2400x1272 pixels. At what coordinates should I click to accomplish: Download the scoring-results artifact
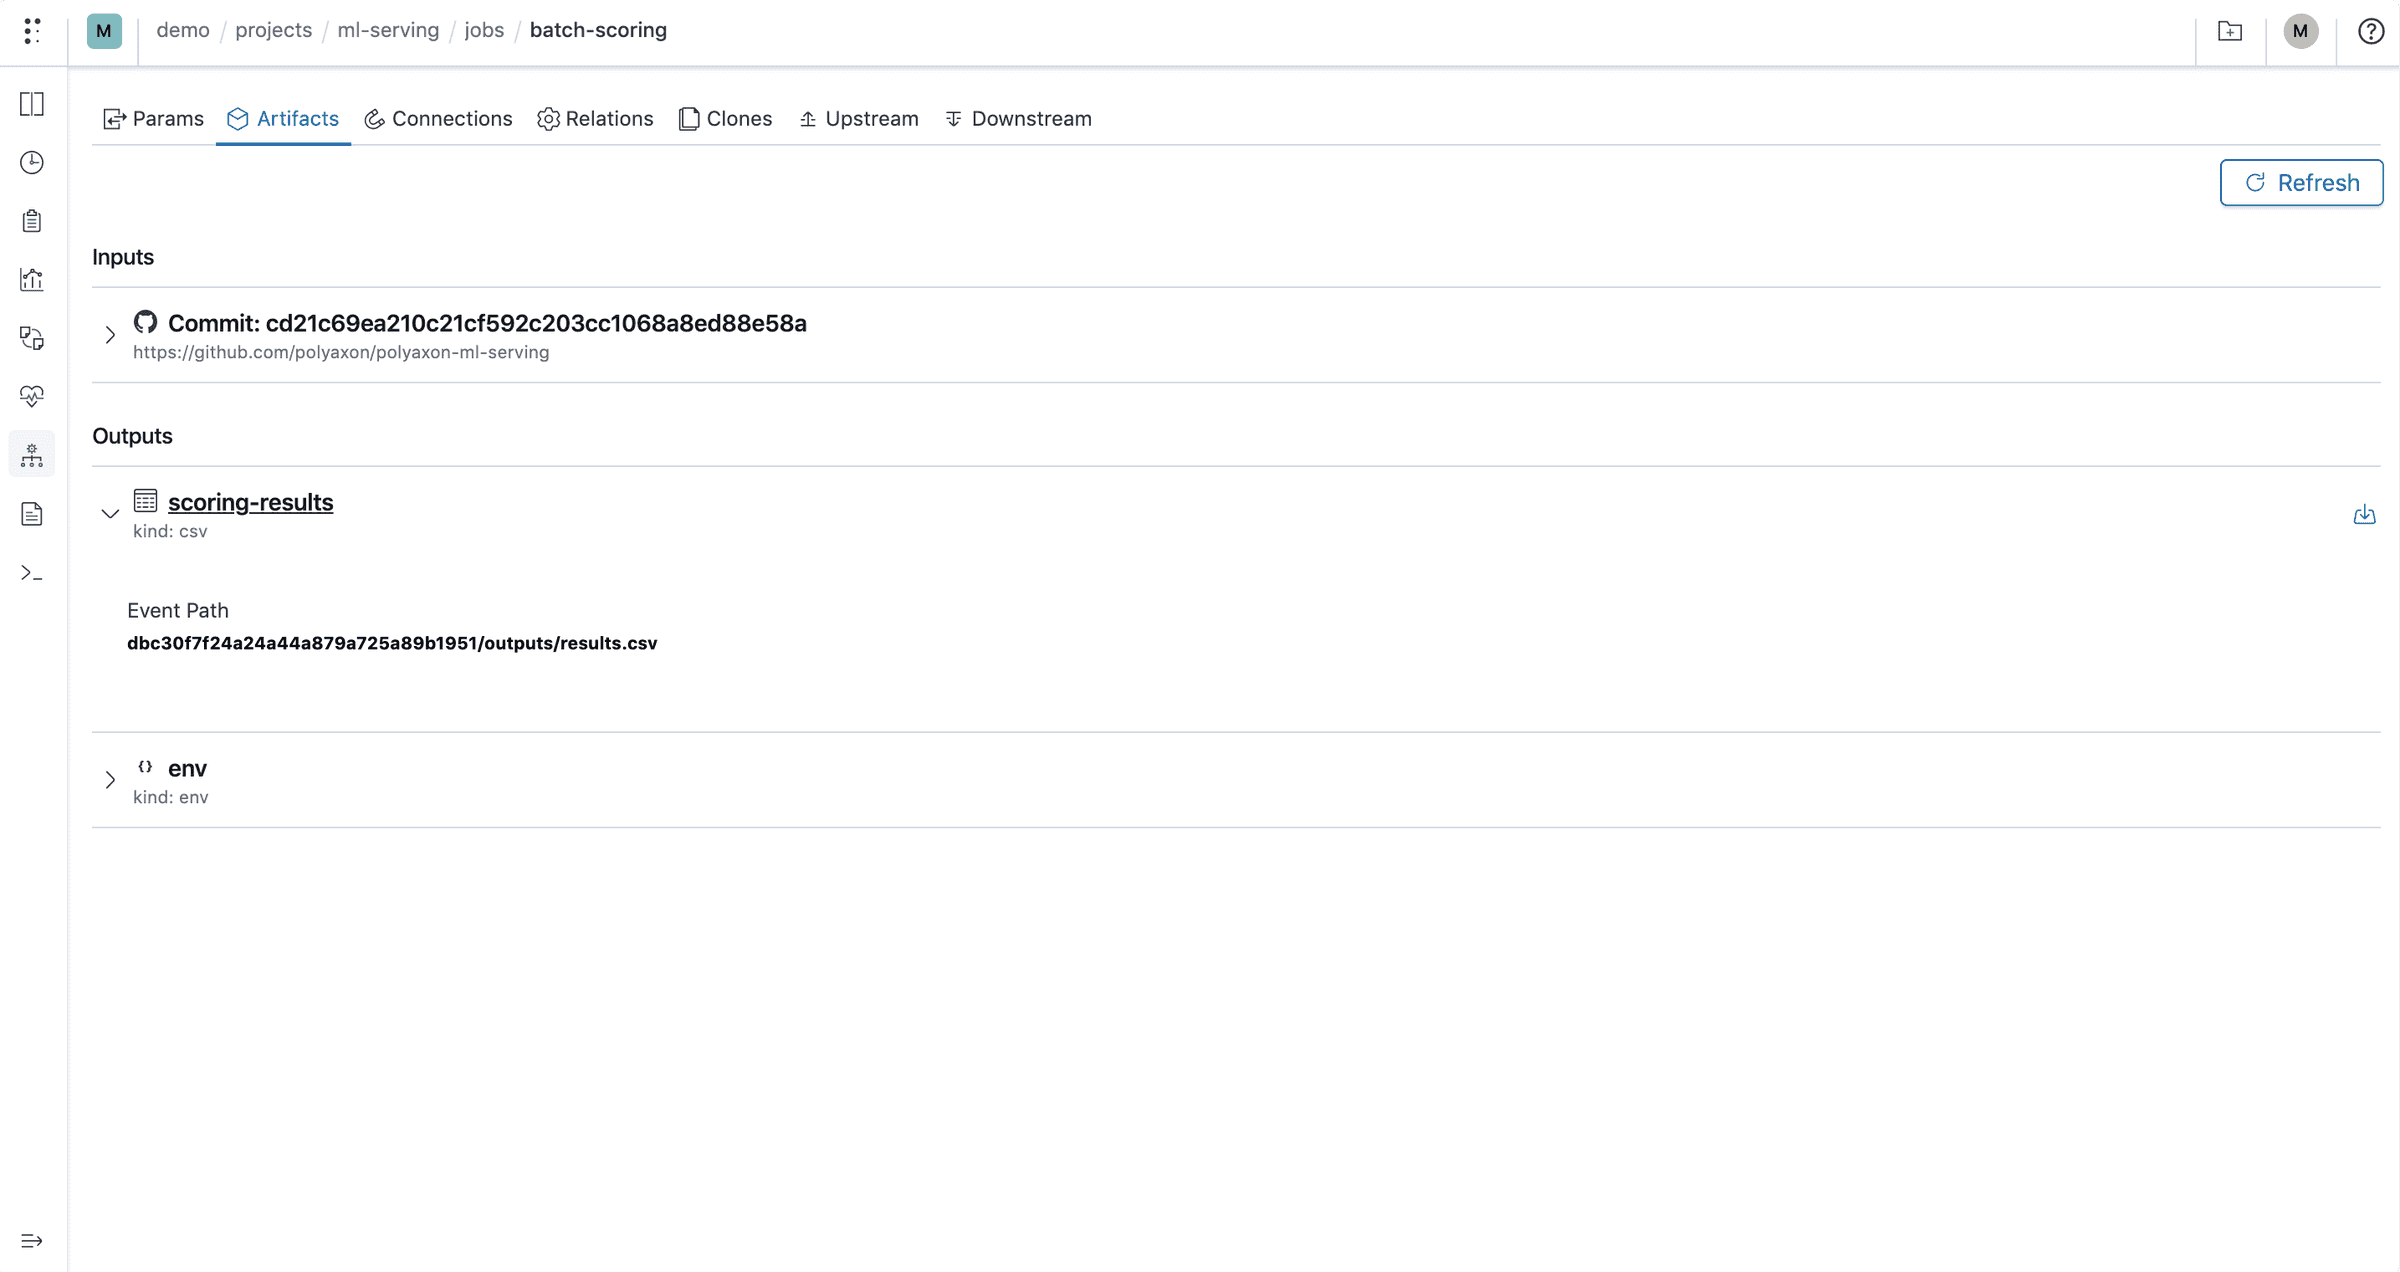click(2364, 515)
